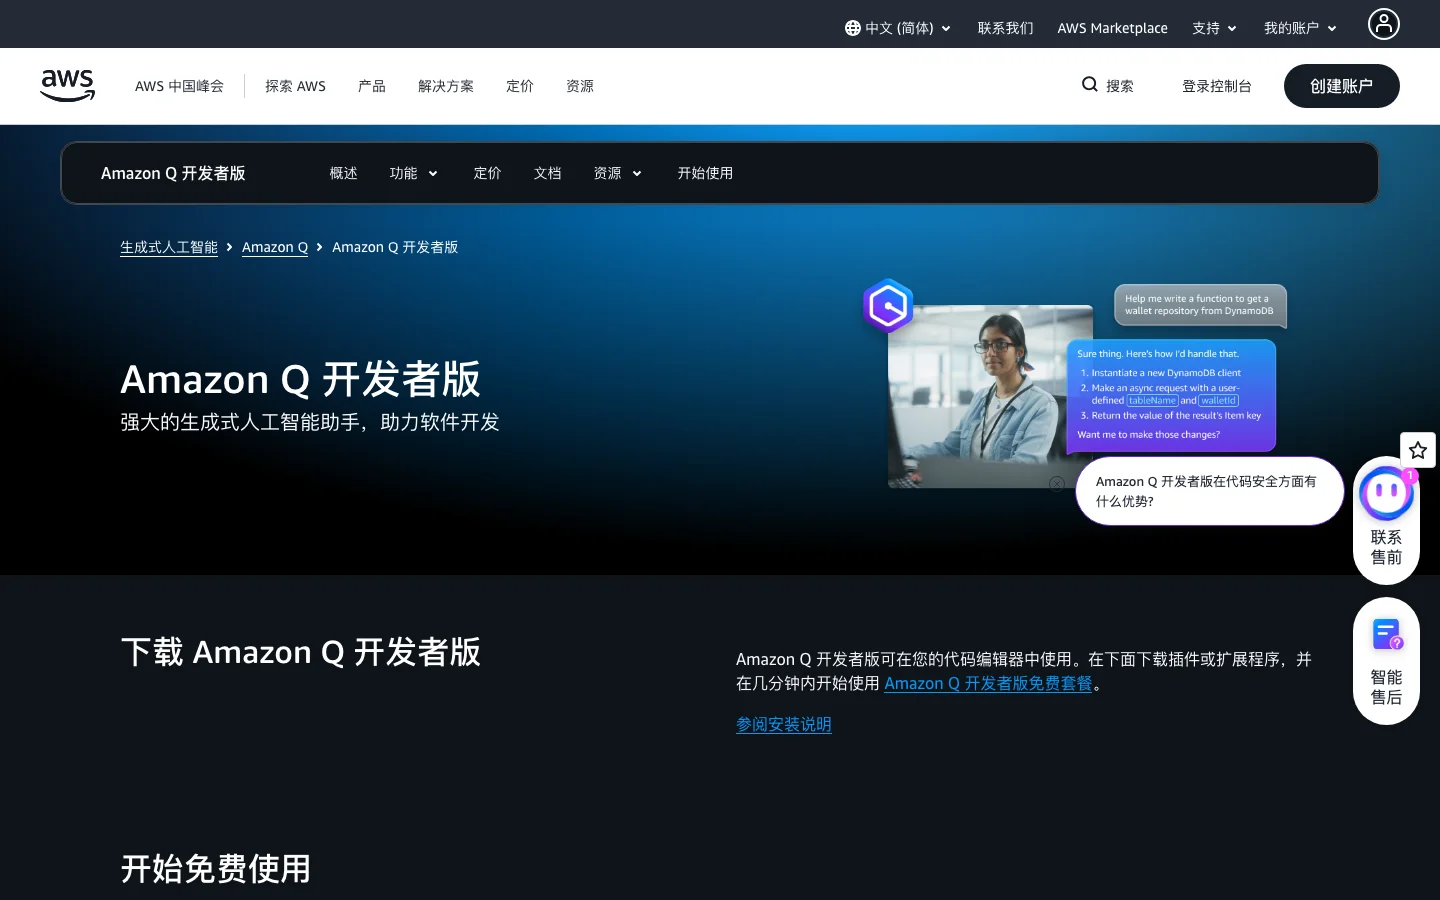
Task: Open 联系我们 in the top bar
Action: click(x=1006, y=28)
